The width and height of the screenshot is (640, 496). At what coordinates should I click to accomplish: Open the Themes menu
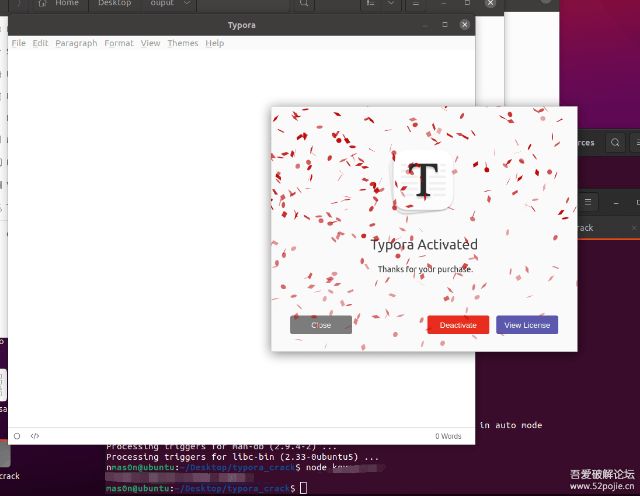click(182, 43)
